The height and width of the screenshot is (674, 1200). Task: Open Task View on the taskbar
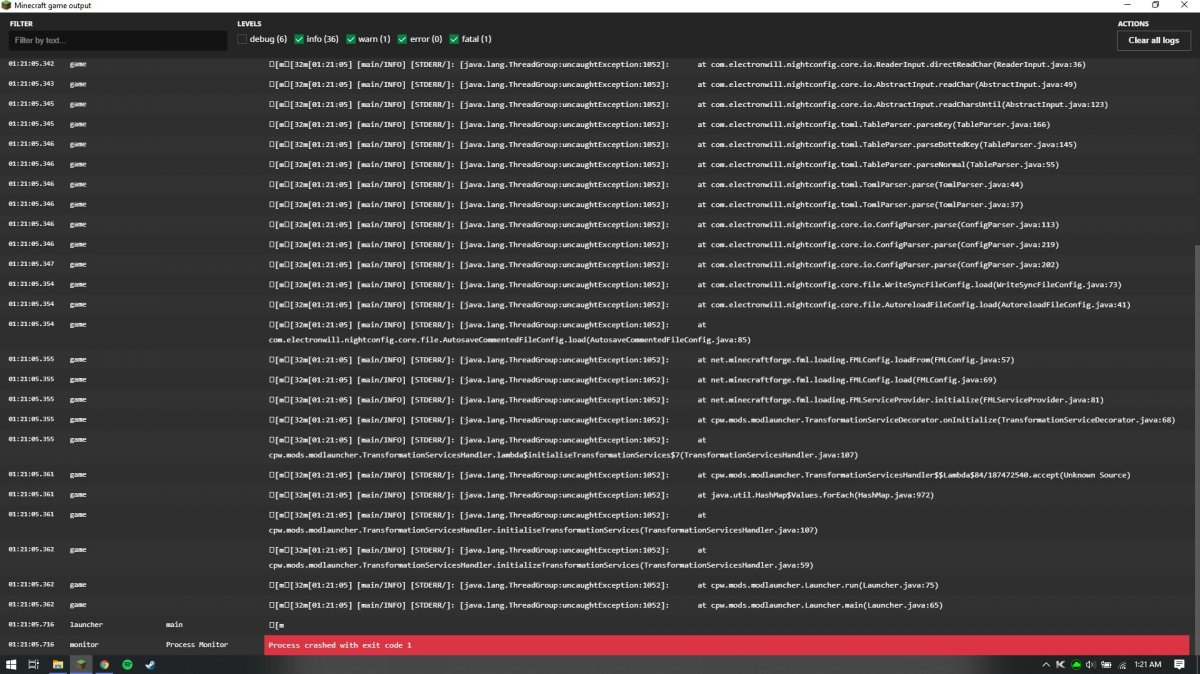pos(34,664)
